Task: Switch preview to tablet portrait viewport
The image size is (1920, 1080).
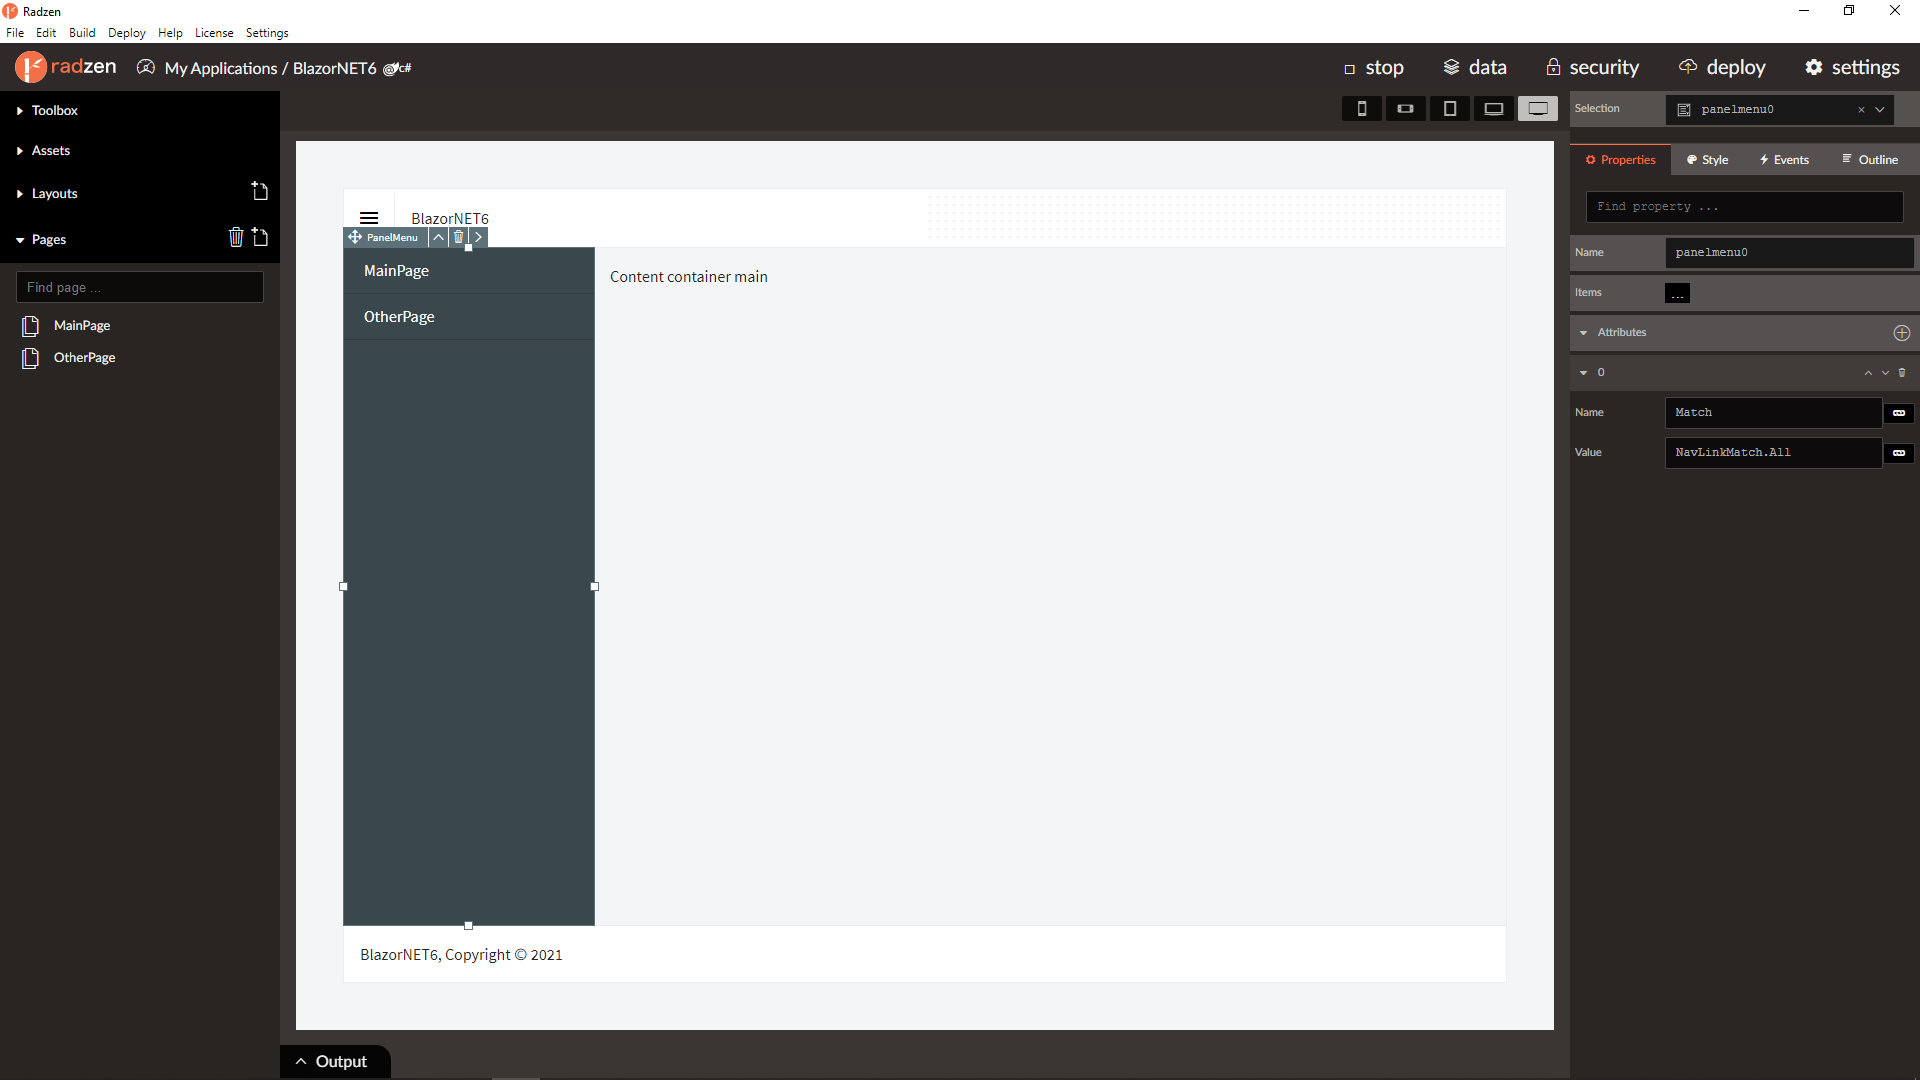Action: 1450,109
